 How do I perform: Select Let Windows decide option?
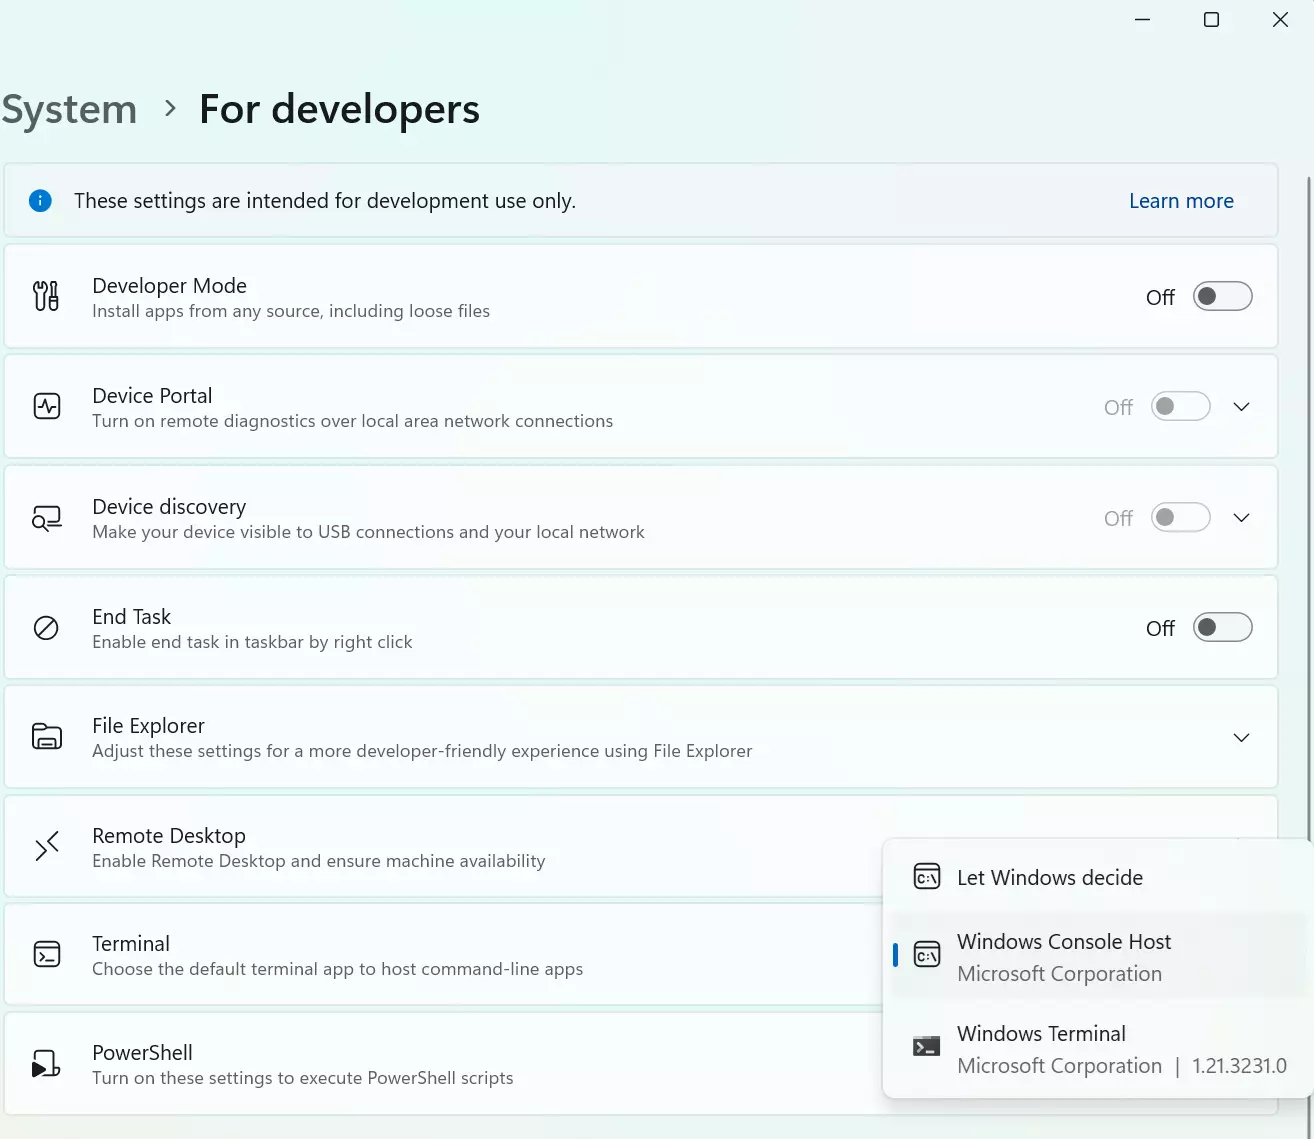click(x=1049, y=878)
